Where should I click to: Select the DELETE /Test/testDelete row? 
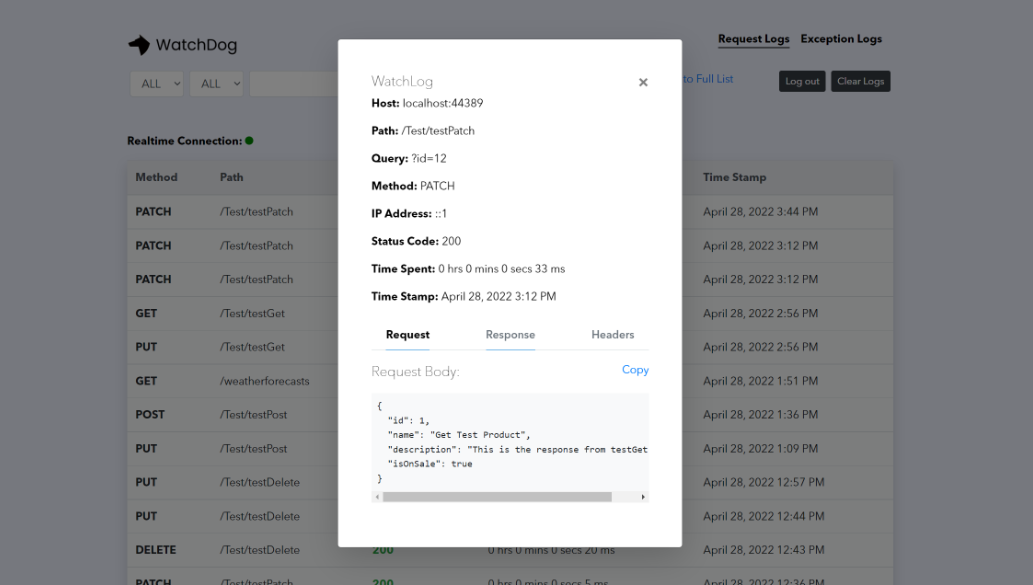click(x=510, y=549)
